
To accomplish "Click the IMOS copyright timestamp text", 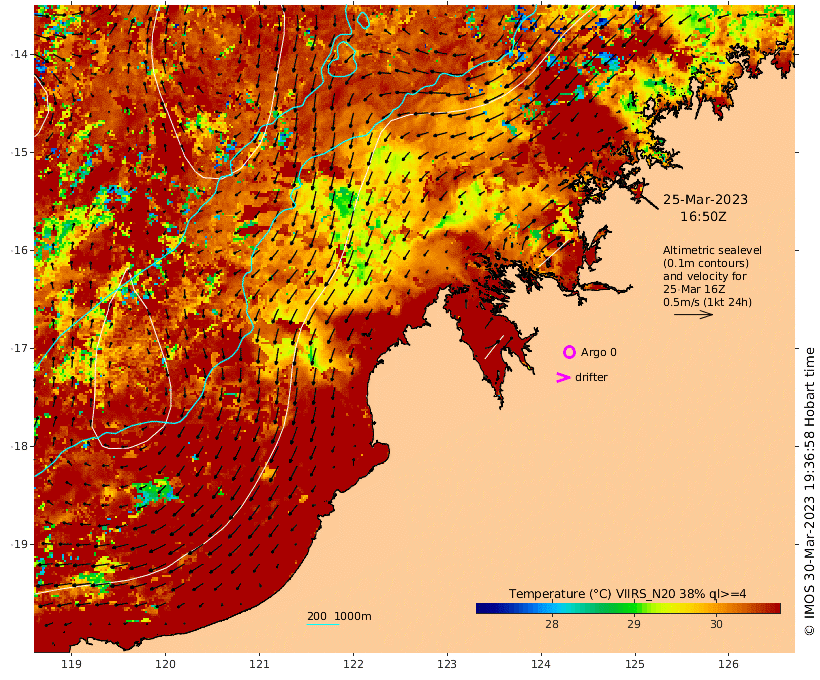I will pyautogui.click(x=810, y=491).
